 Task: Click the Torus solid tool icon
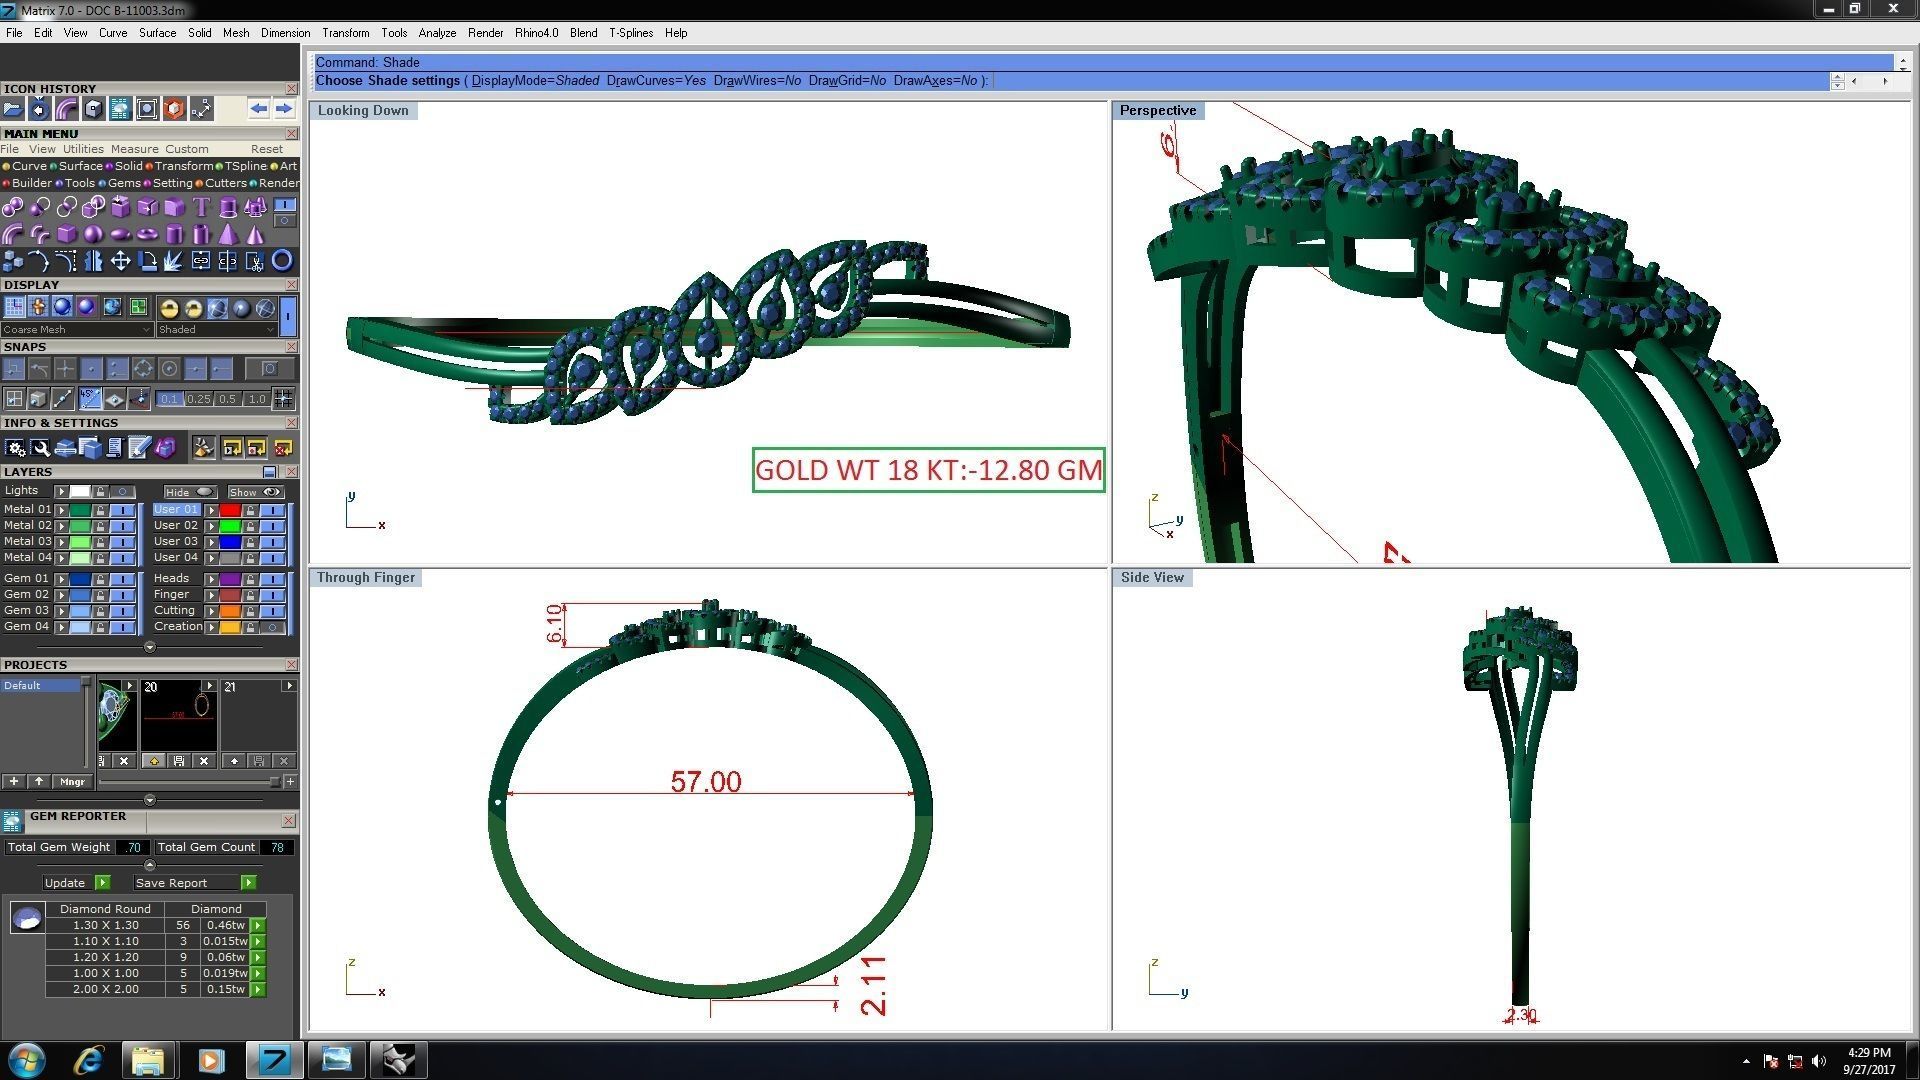pyautogui.click(x=147, y=234)
